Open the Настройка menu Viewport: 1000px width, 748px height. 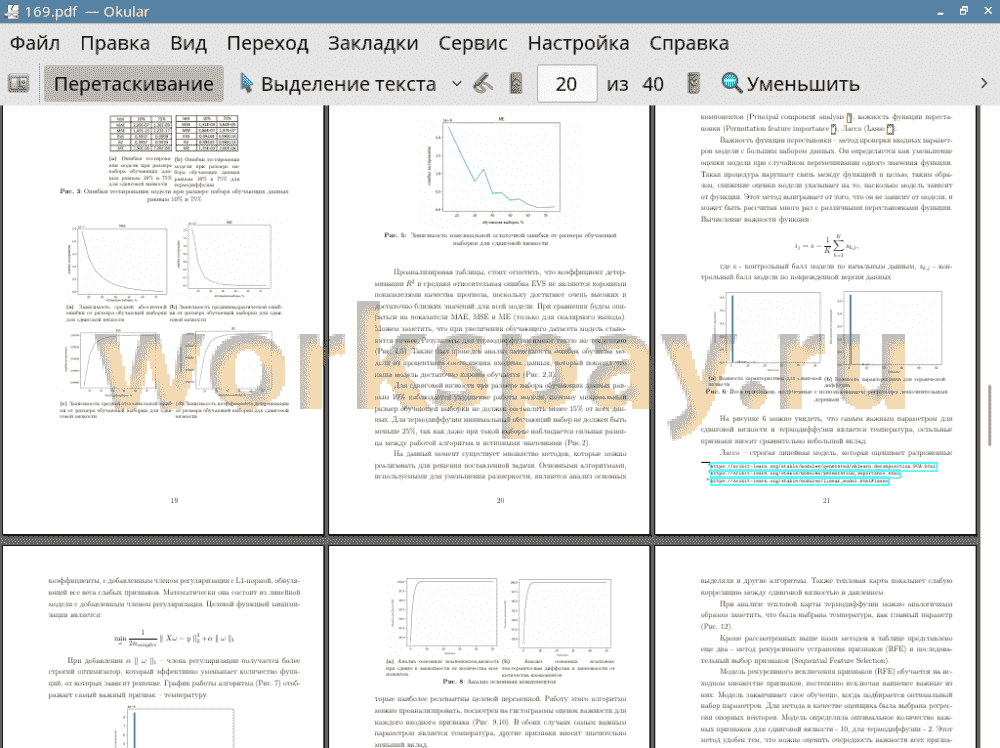click(x=578, y=43)
